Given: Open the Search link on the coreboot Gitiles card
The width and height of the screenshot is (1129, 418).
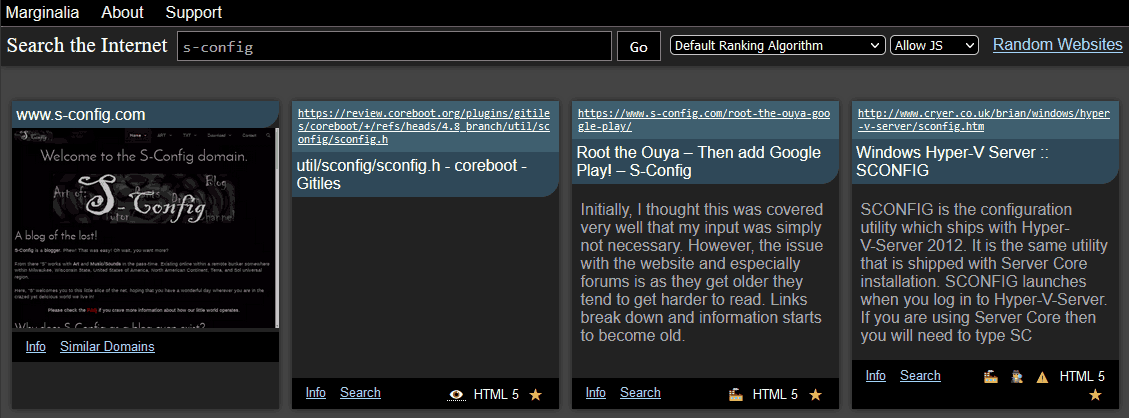Looking at the screenshot, I should [x=360, y=392].
